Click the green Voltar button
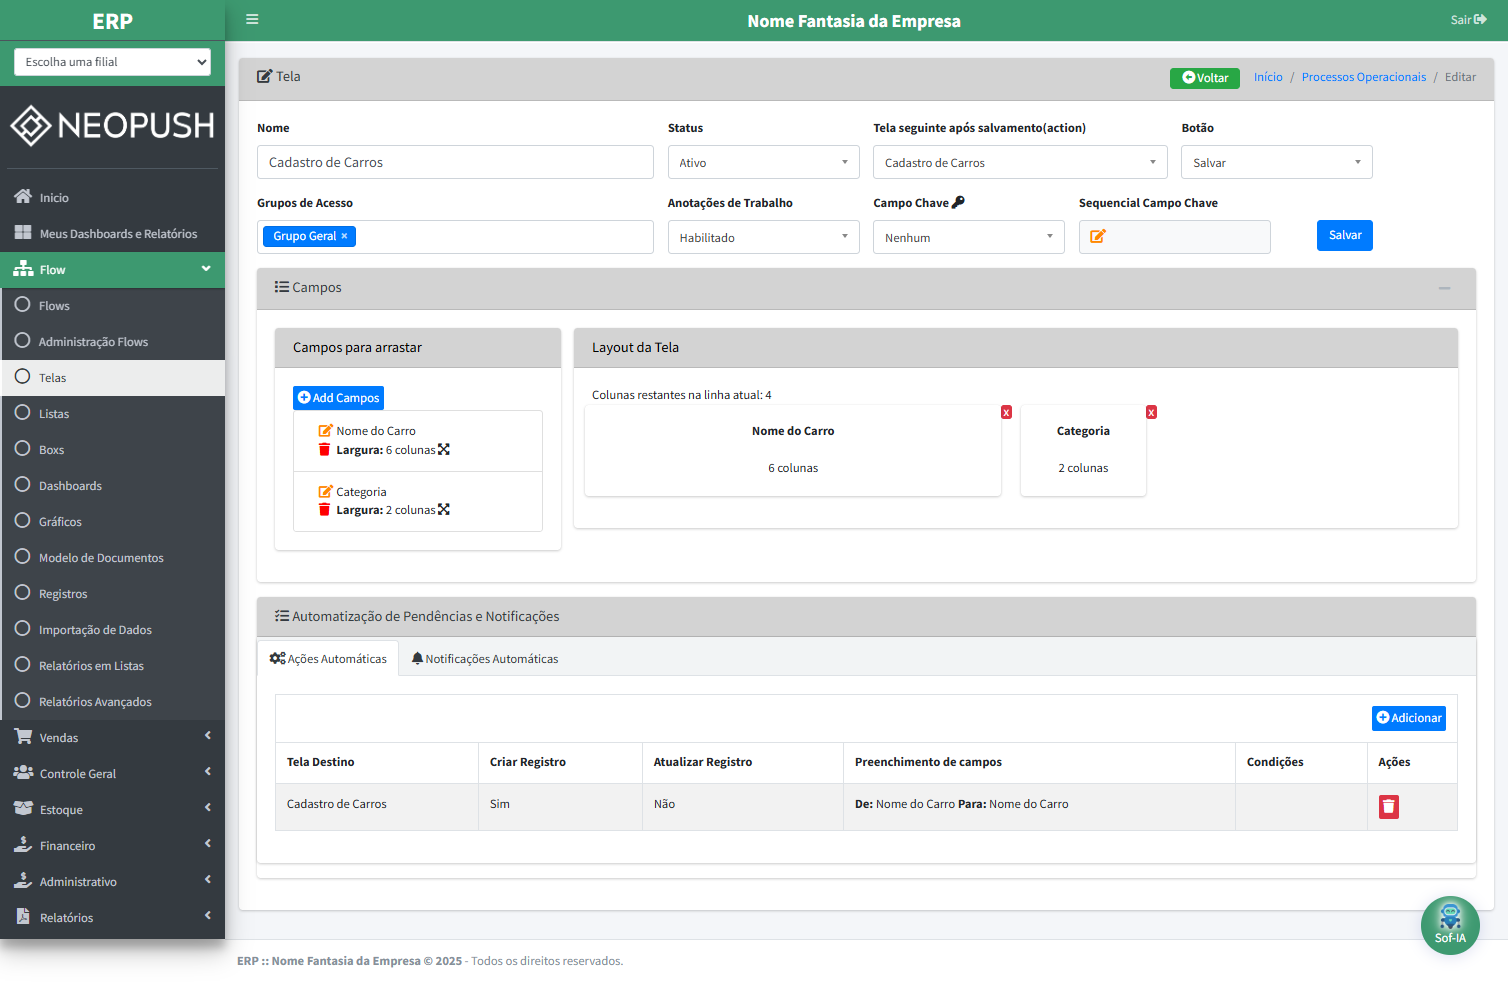 pos(1205,78)
